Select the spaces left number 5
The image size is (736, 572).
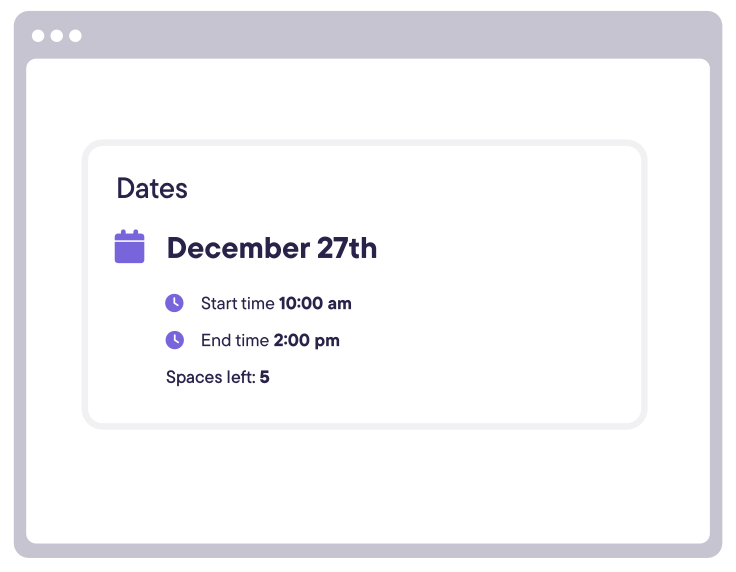tap(265, 377)
